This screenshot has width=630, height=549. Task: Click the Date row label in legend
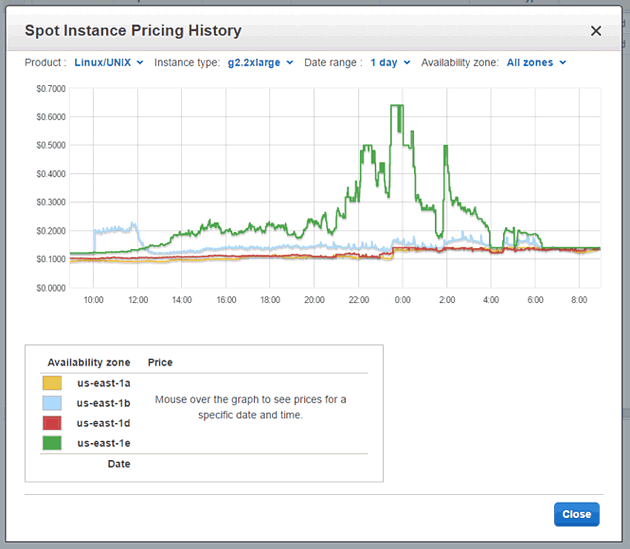119,464
